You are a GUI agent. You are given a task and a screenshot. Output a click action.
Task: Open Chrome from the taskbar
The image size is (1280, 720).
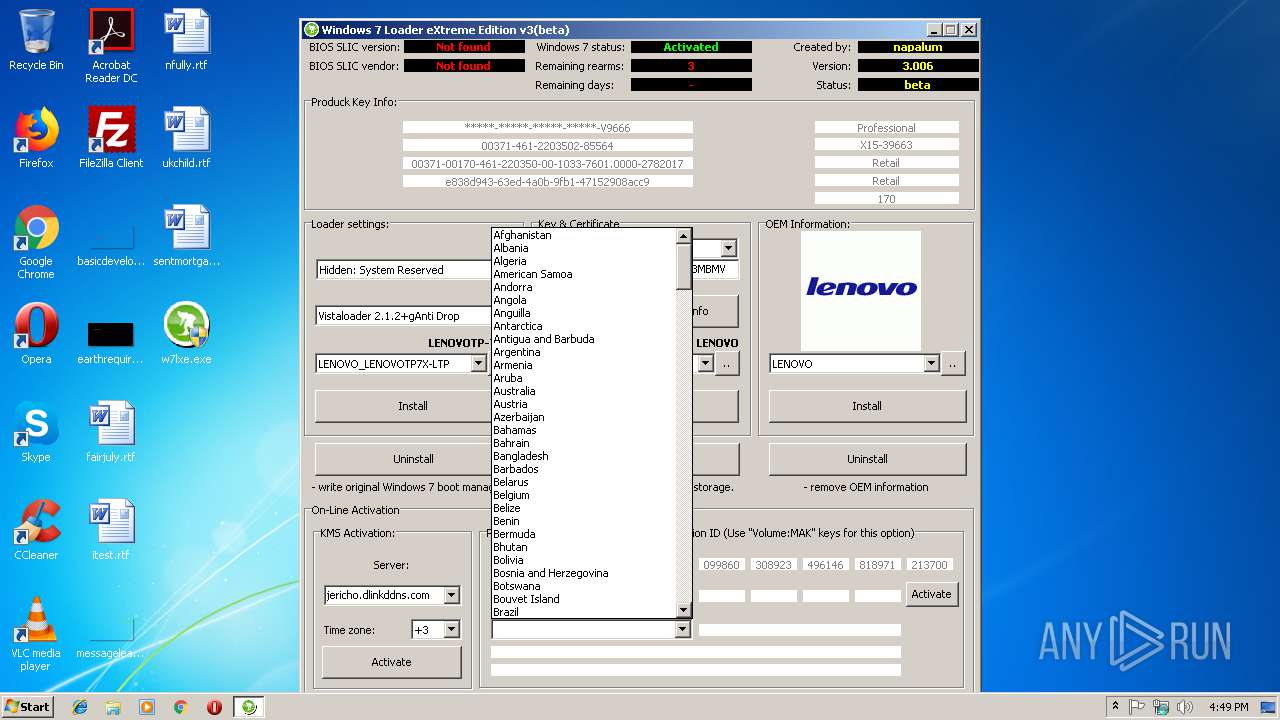pyautogui.click(x=181, y=707)
